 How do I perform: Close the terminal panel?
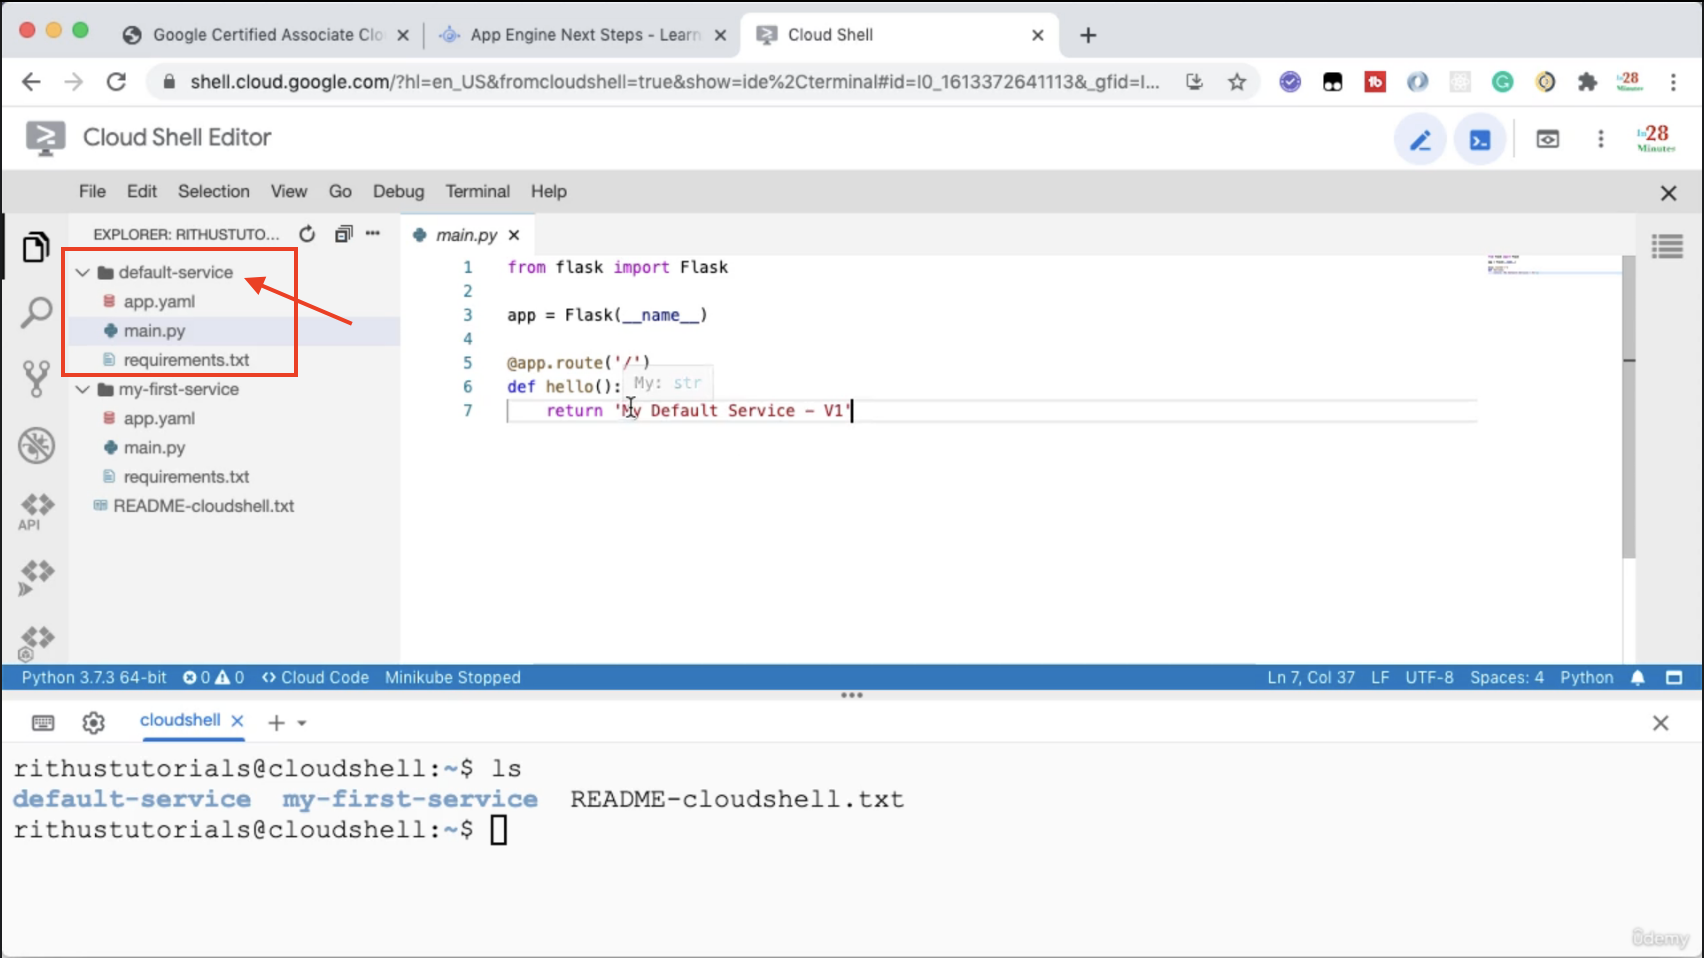[x=1660, y=723]
